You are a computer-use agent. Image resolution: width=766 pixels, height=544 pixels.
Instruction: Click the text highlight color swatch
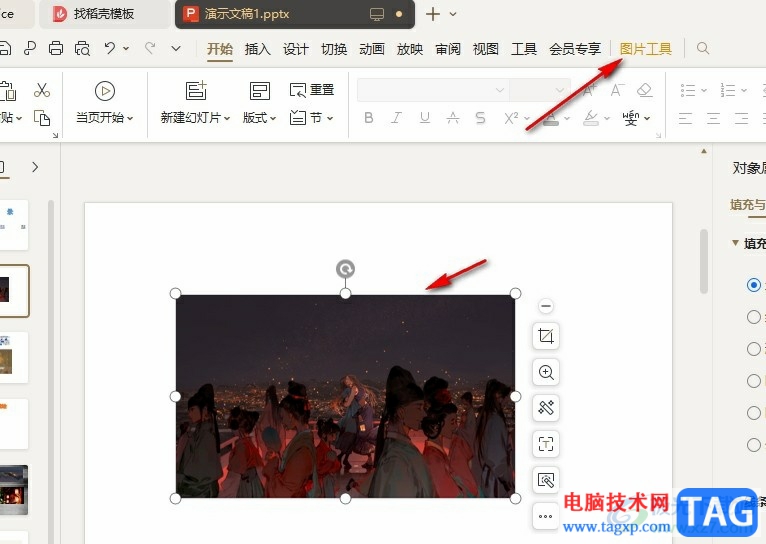tap(591, 118)
